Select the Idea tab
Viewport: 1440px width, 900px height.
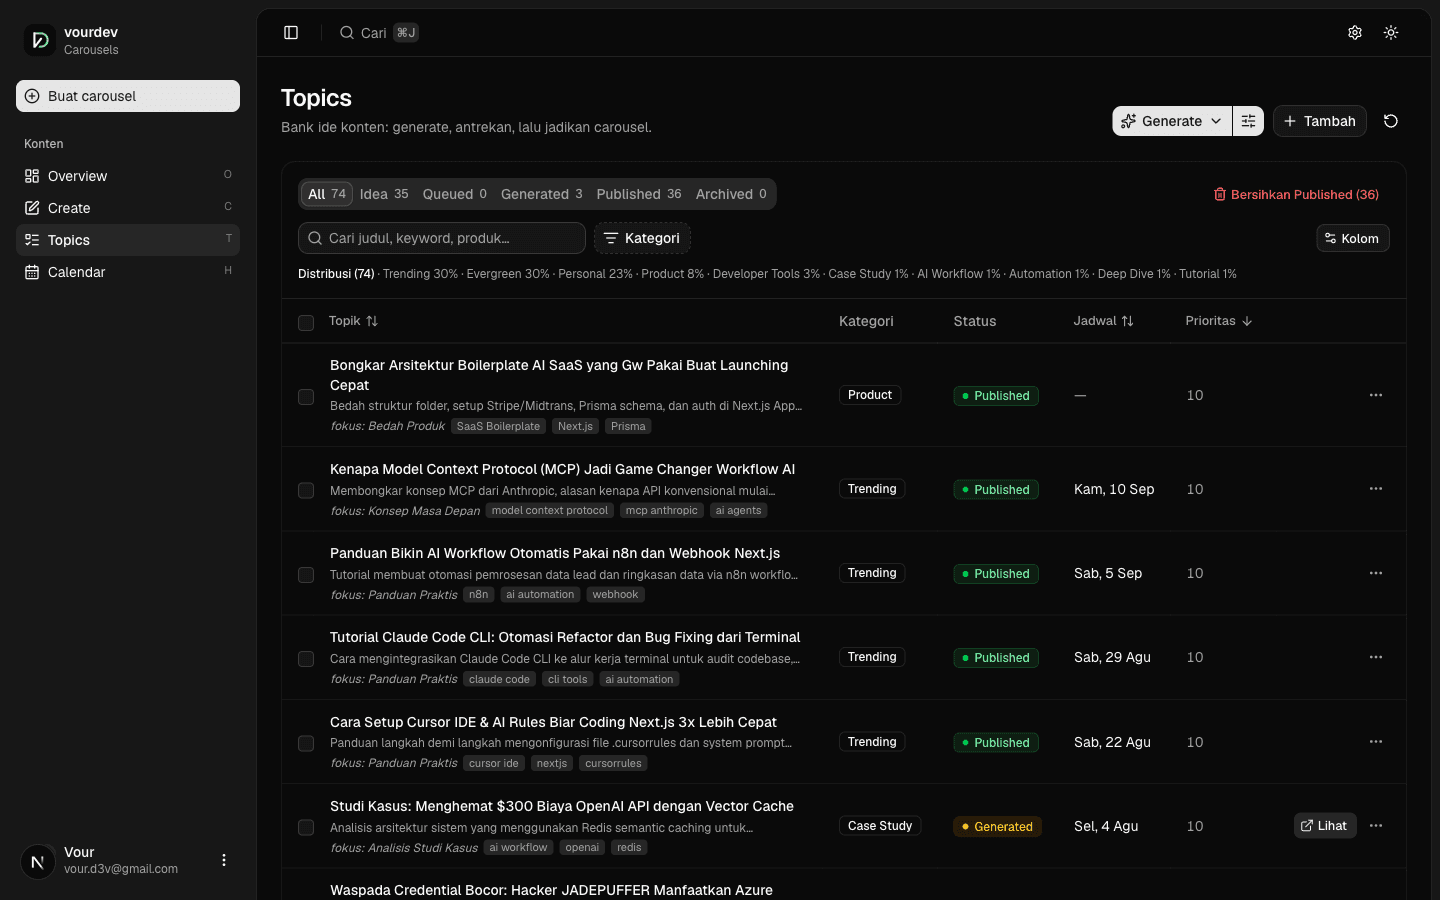384,194
